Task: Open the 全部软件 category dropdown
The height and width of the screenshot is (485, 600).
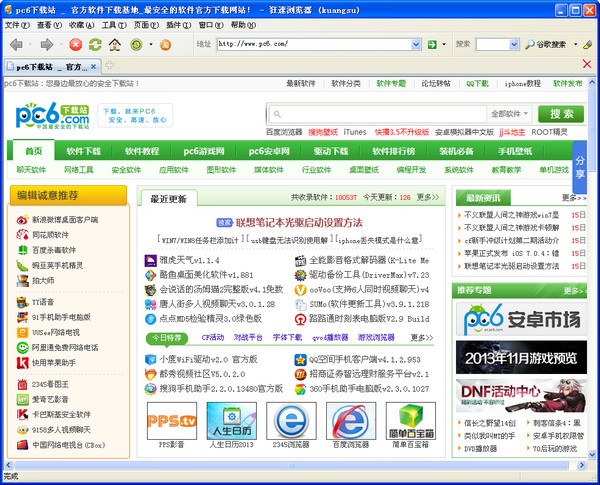Action: pos(509,114)
